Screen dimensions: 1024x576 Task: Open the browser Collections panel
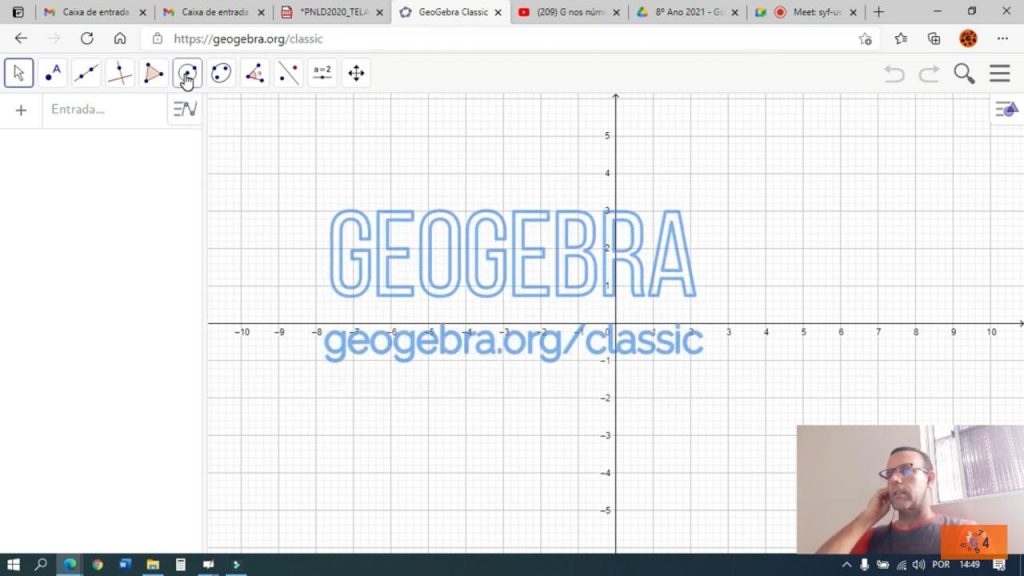tap(934, 39)
